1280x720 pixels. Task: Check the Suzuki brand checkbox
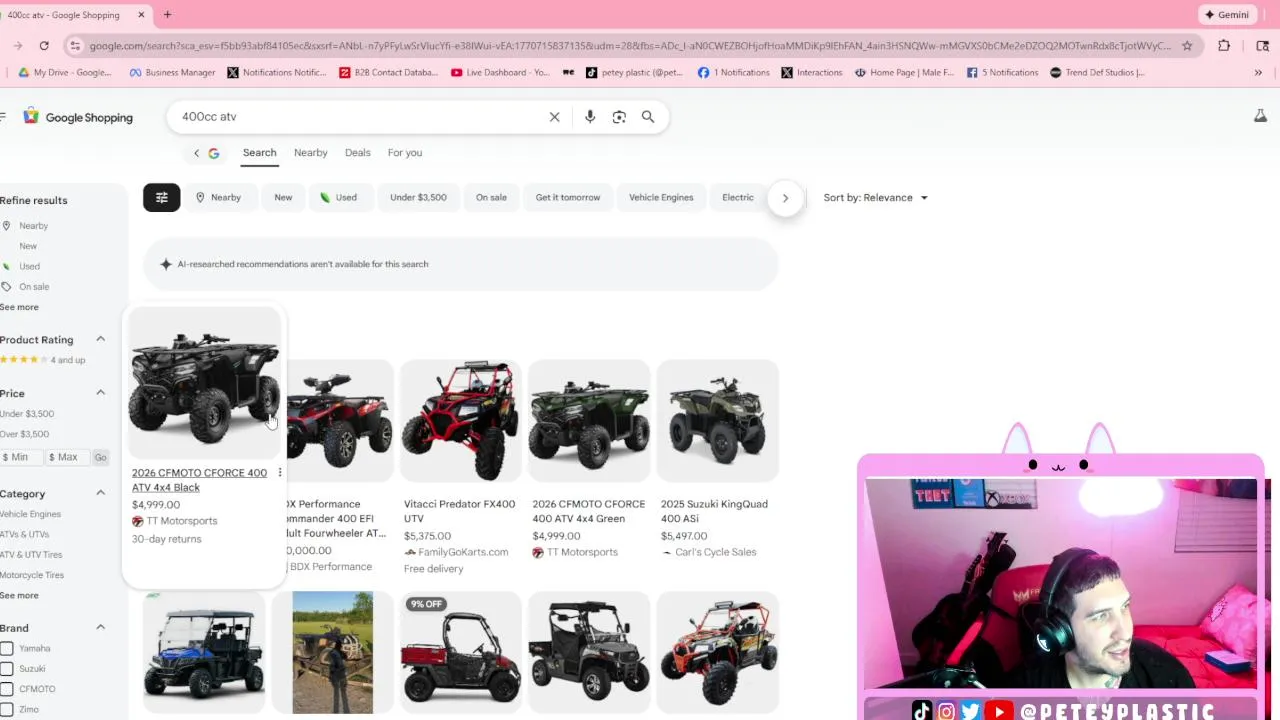click(x=7, y=668)
